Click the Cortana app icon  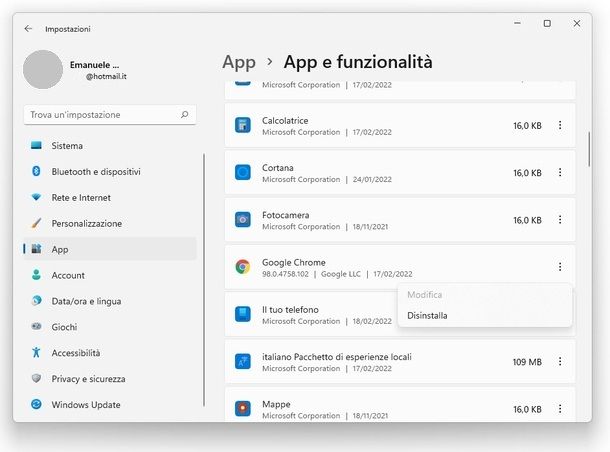point(243,172)
